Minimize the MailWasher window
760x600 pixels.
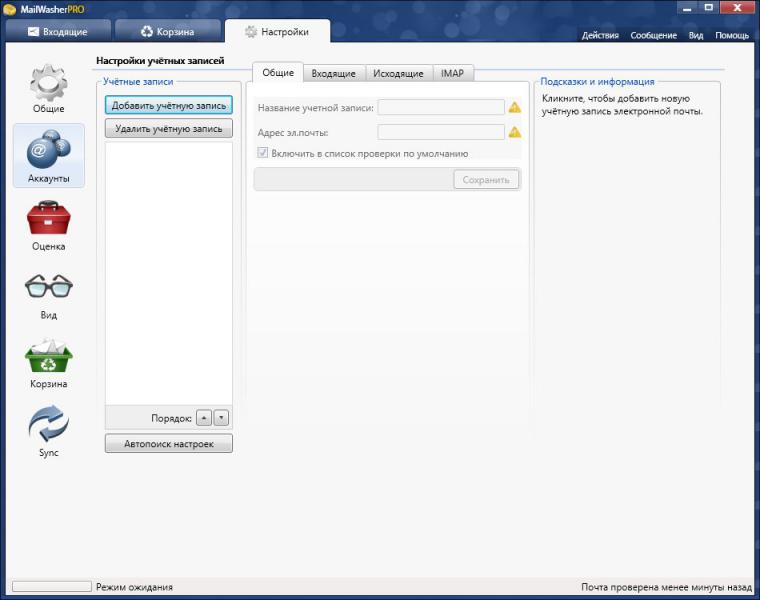[687, 8]
